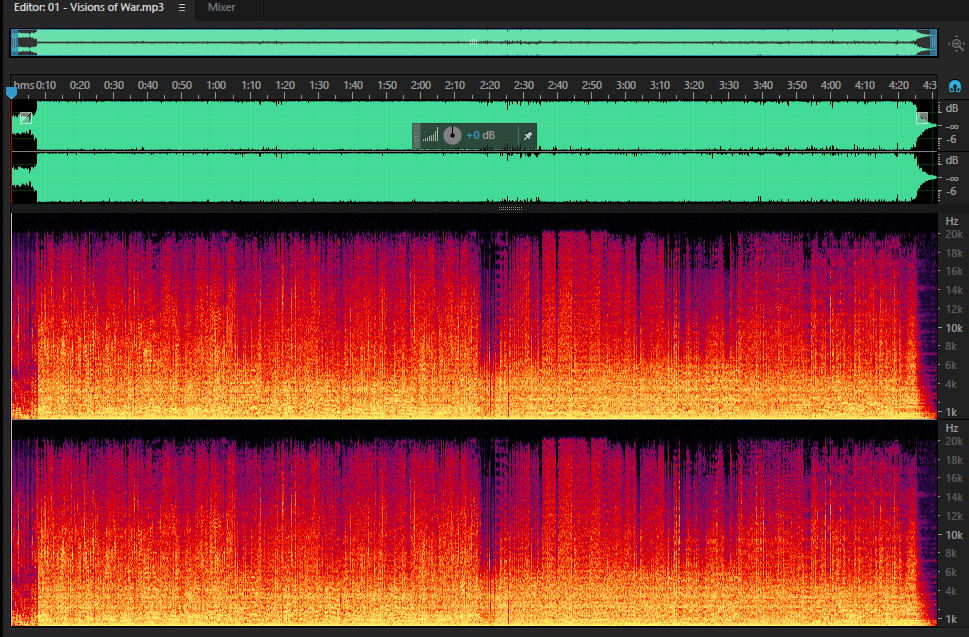Grab the HUD grip handle at its left edge
This screenshot has height=637, width=969.
[417, 136]
